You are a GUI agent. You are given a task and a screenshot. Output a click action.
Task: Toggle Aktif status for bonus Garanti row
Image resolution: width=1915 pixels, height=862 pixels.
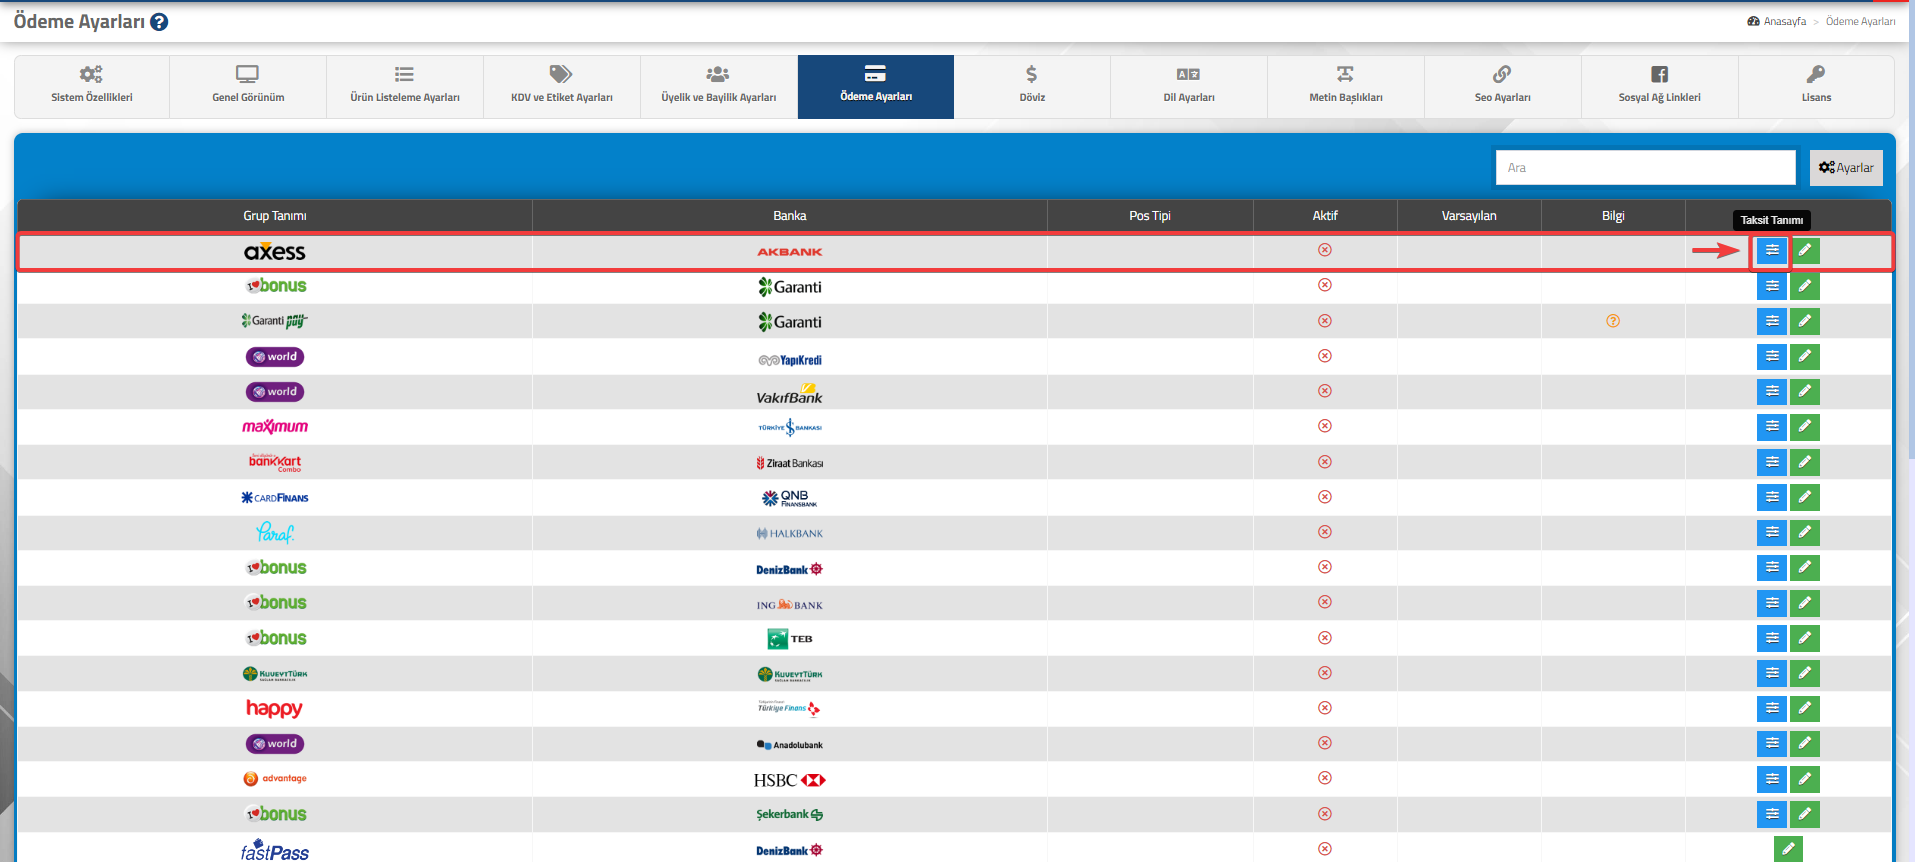(x=1325, y=285)
